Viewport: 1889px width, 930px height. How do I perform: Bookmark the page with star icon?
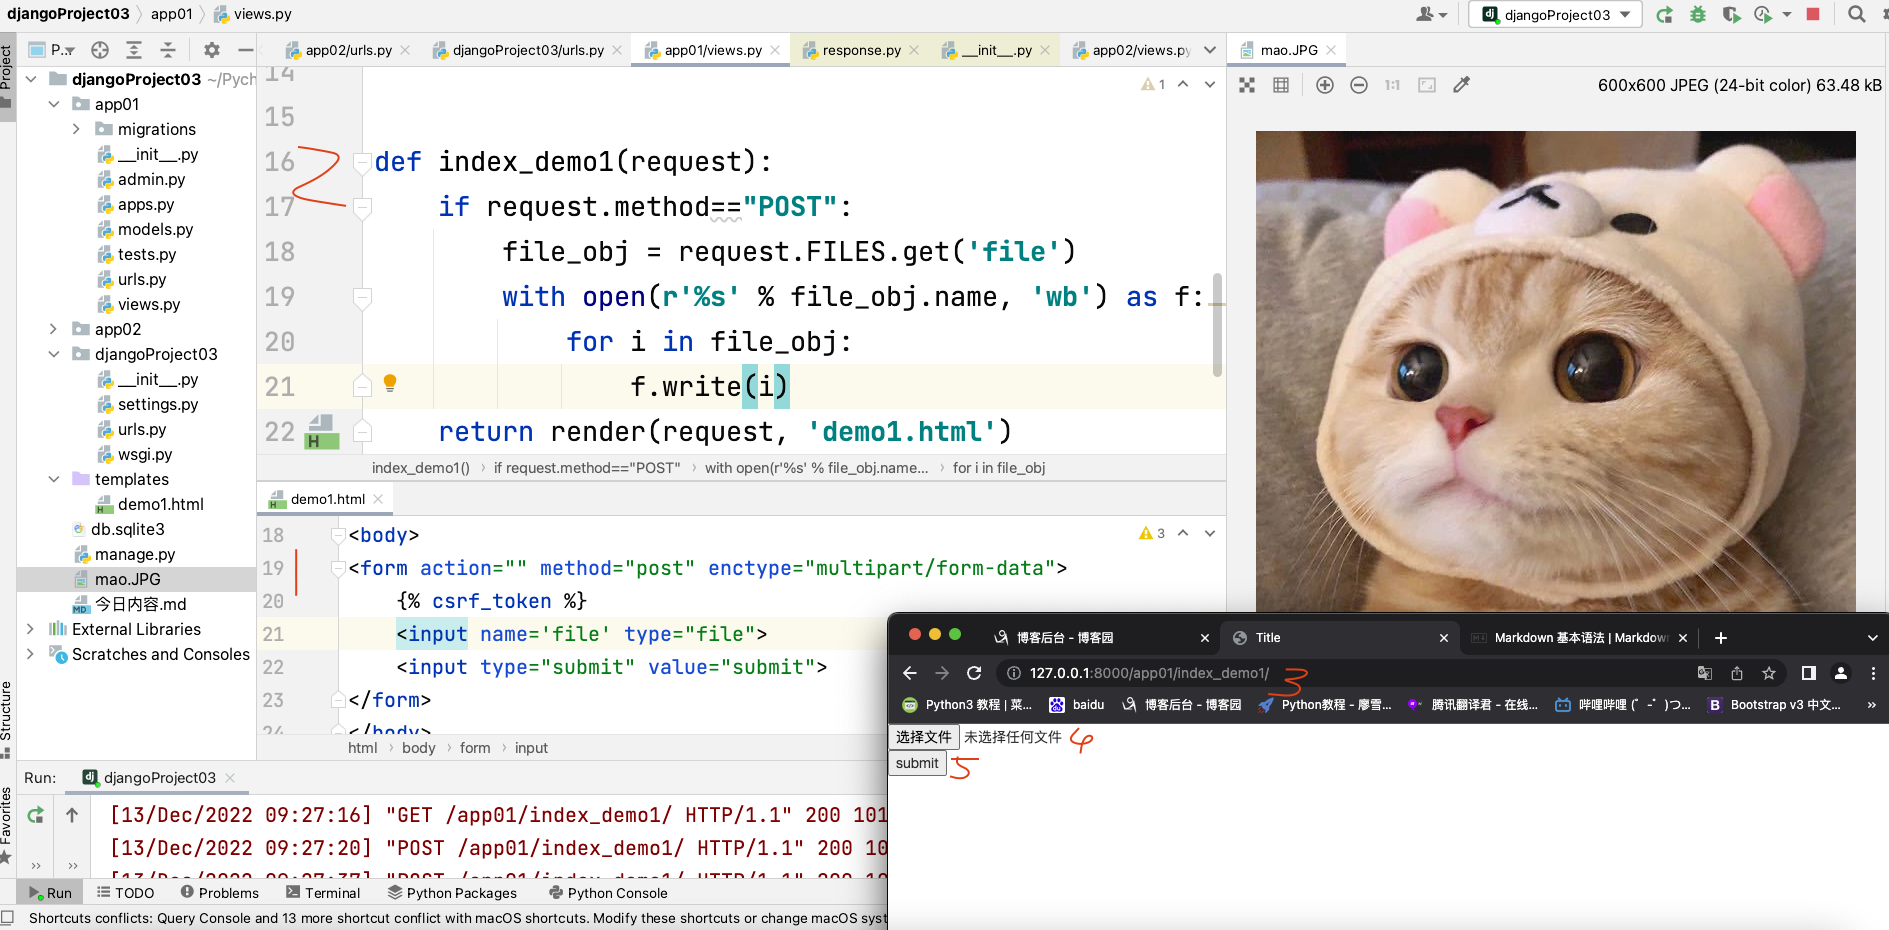[1769, 673]
